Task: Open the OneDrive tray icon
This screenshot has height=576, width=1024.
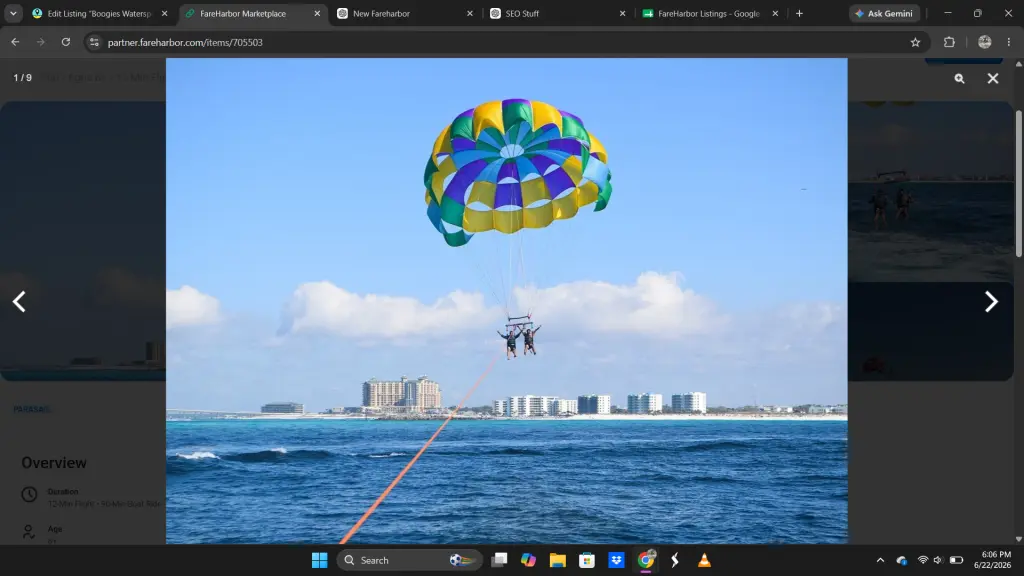Action: (x=902, y=560)
